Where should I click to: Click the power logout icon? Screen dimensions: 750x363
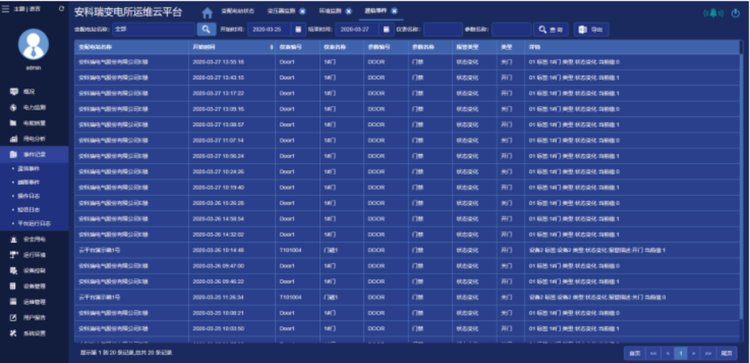pos(736,13)
